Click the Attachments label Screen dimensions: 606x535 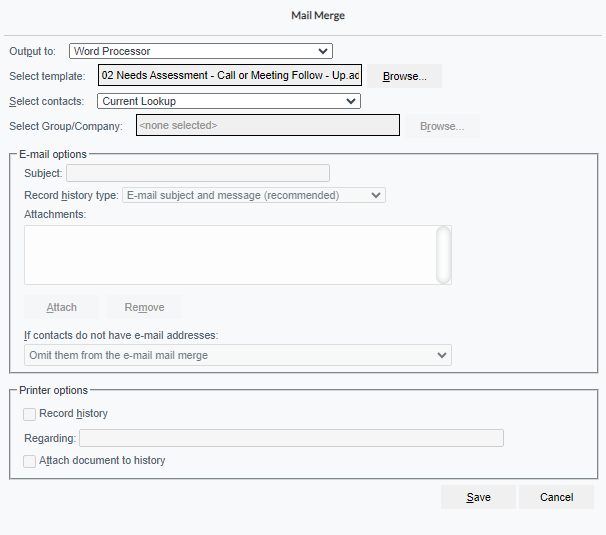click(x=55, y=214)
